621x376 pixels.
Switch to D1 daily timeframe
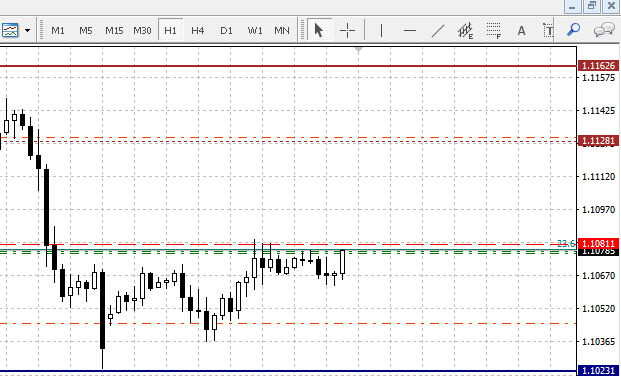tap(226, 30)
